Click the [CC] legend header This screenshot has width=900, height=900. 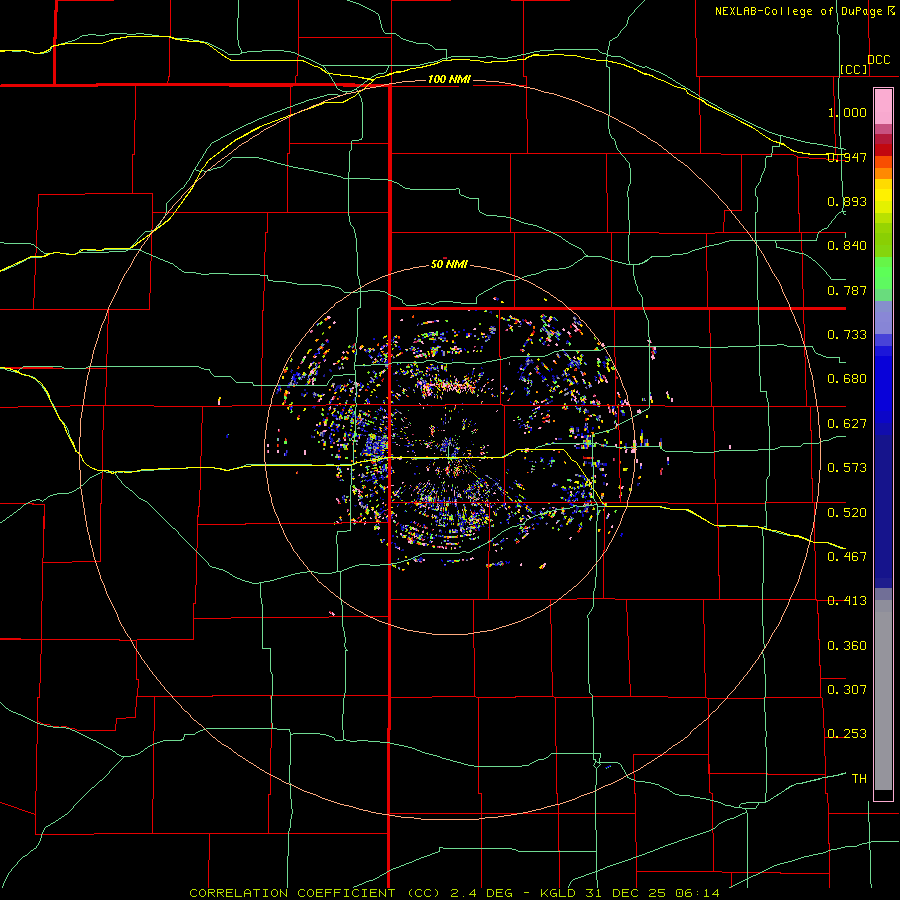(x=854, y=69)
